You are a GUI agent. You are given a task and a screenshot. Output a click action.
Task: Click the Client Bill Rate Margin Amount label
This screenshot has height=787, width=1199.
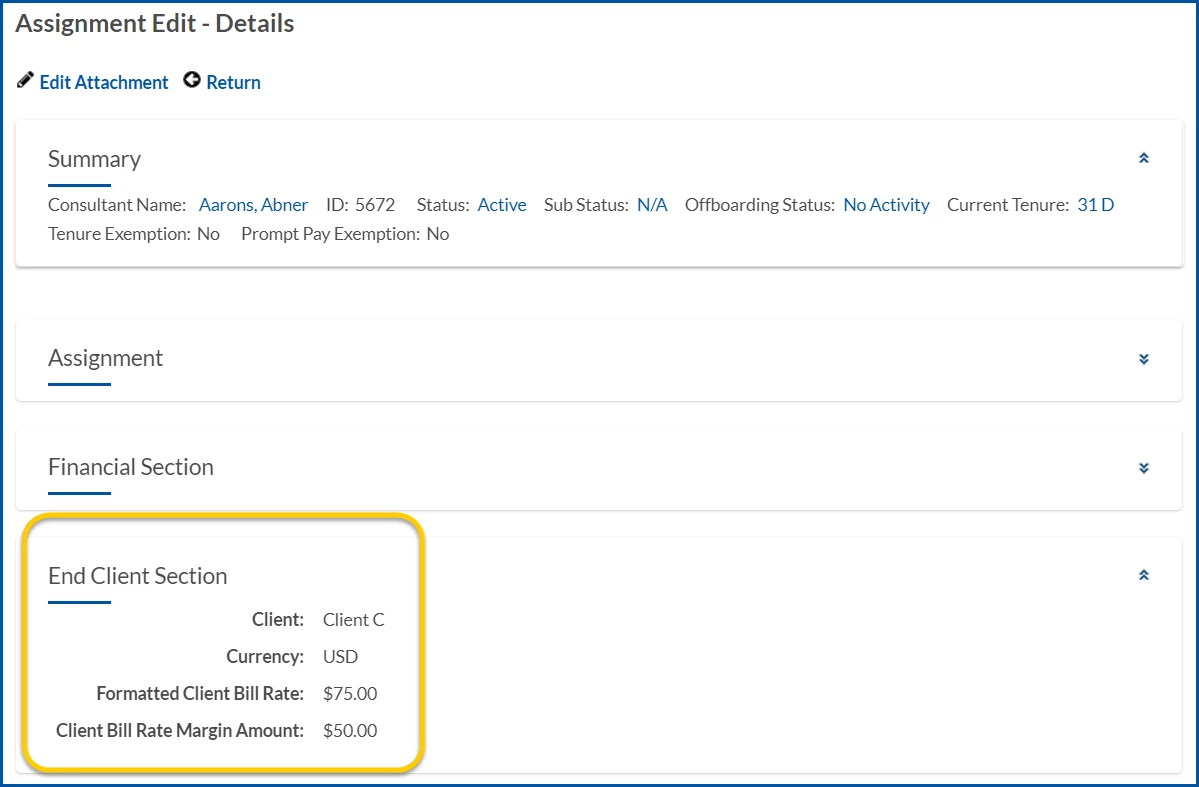[180, 730]
